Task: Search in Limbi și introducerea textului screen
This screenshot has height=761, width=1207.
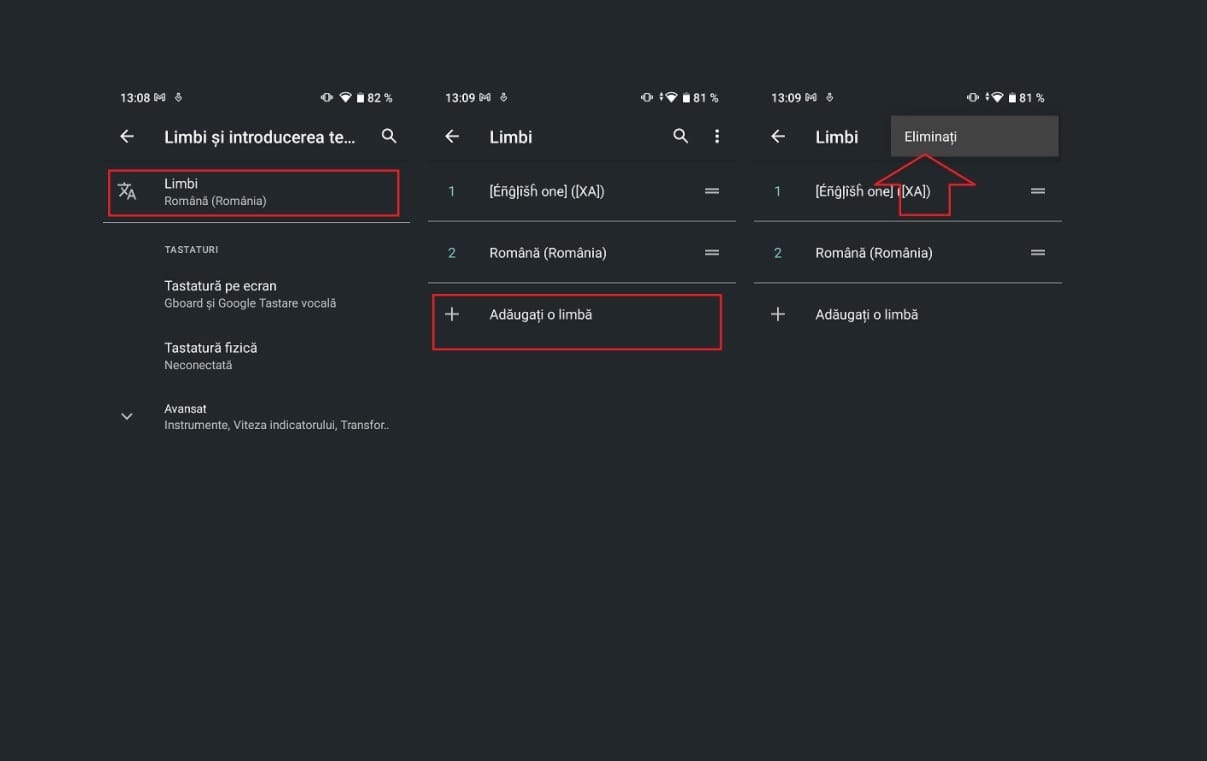Action: coord(389,136)
